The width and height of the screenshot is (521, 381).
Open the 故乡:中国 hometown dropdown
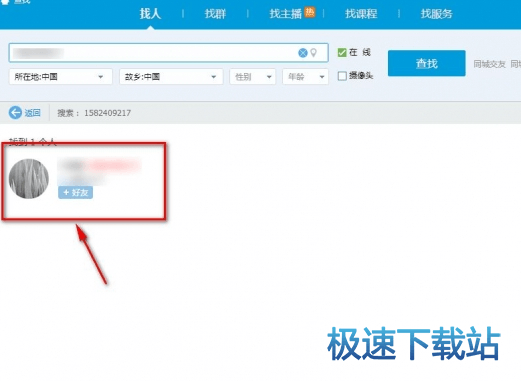171,77
